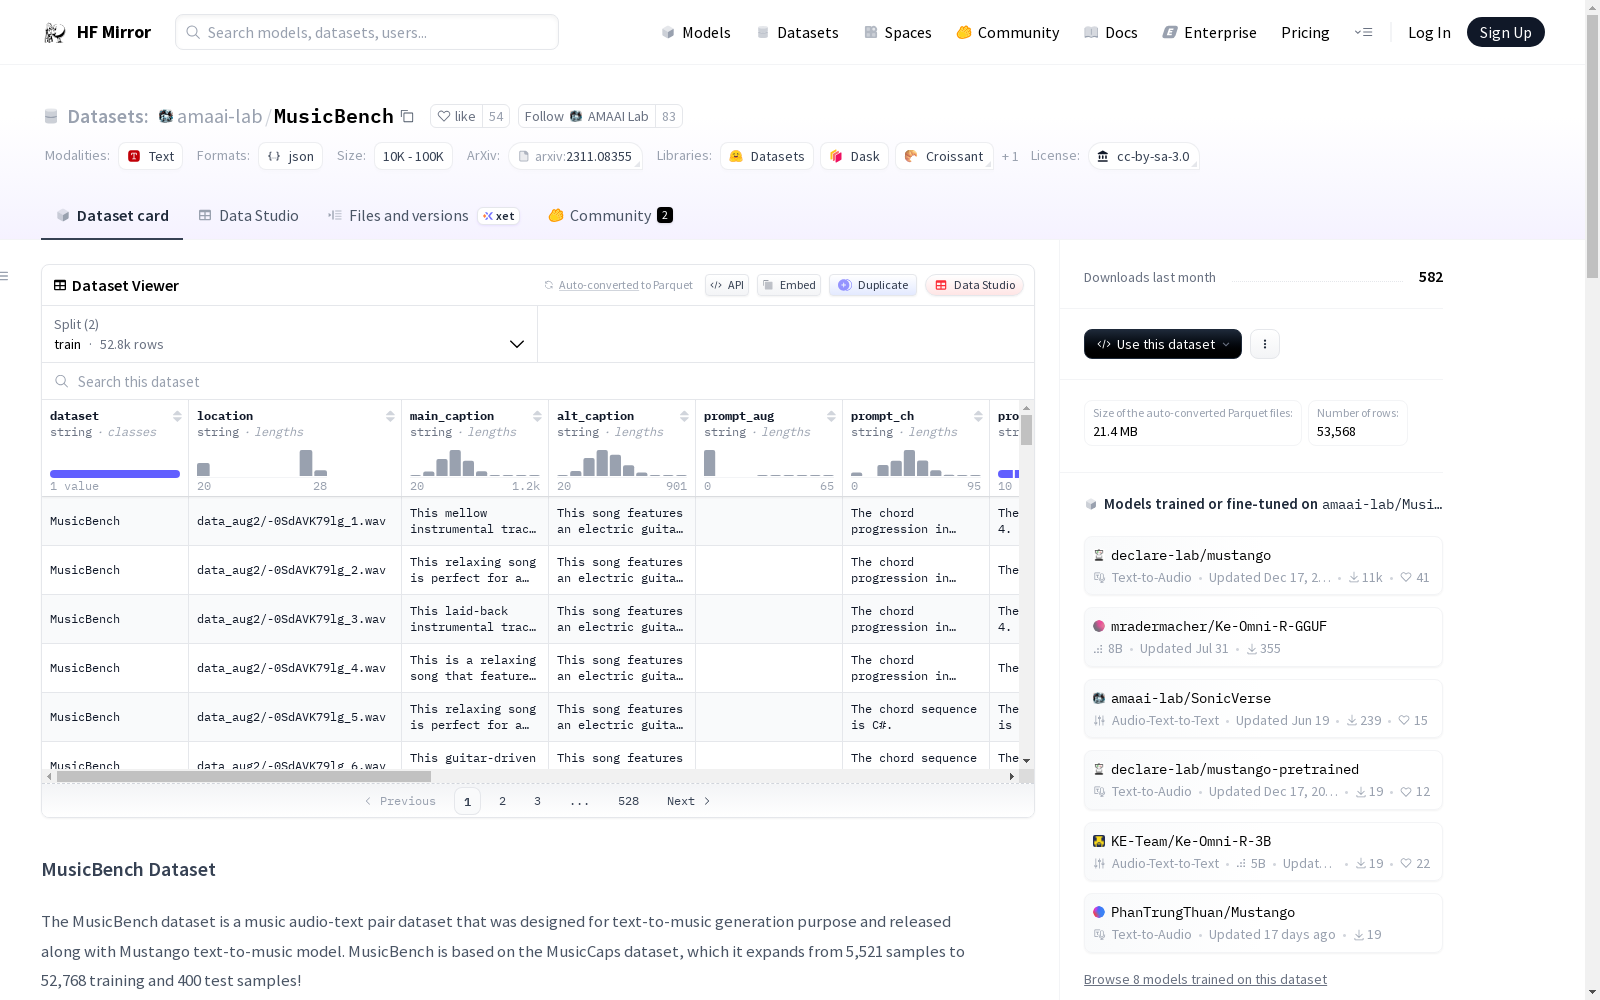Switch to the Data Studio tab
This screenshot has height=1000, width=1600.
(x=249, y=216)
